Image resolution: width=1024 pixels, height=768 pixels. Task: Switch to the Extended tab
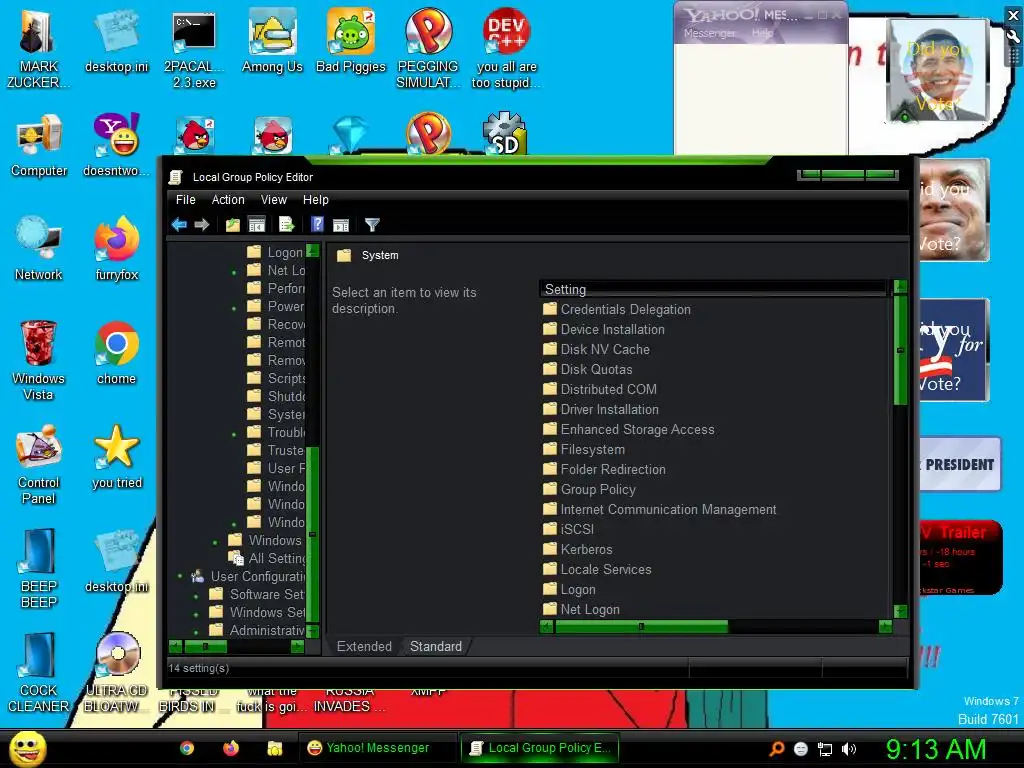(x=364, y=647)
